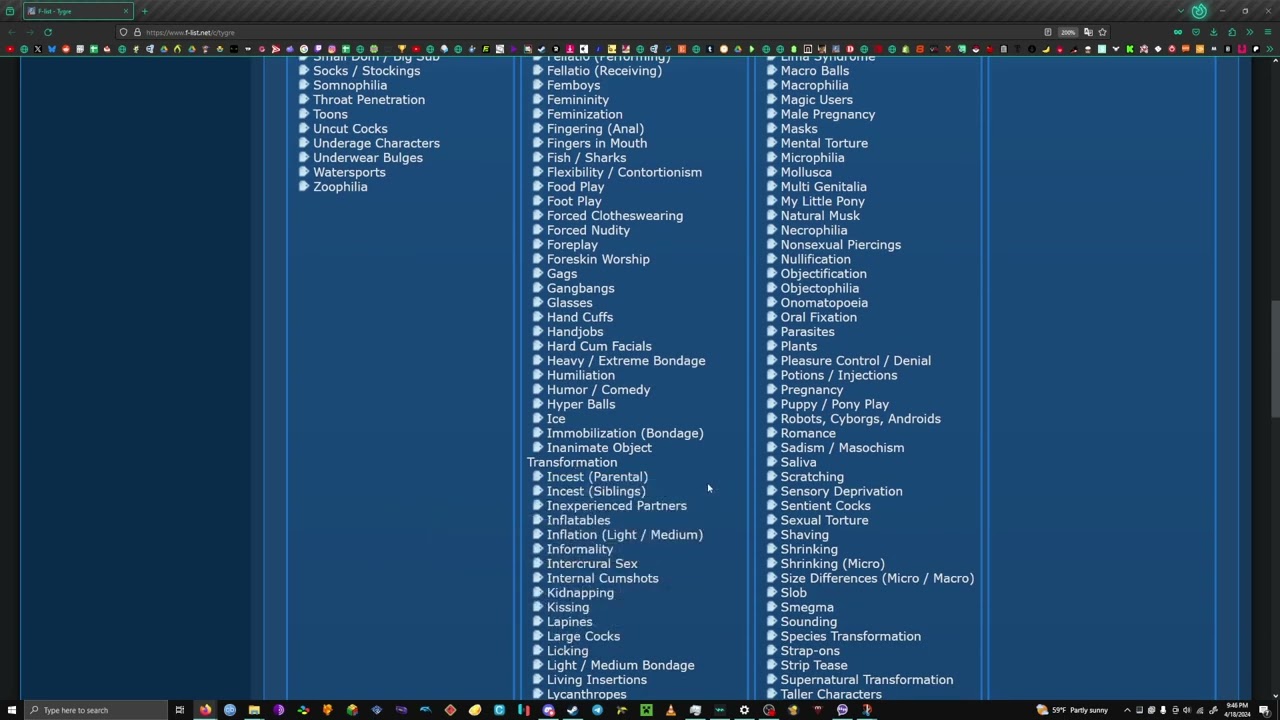Toggle reader view in address bar
Viewport: 1280px width, 720px height.
click(1047, 32)
